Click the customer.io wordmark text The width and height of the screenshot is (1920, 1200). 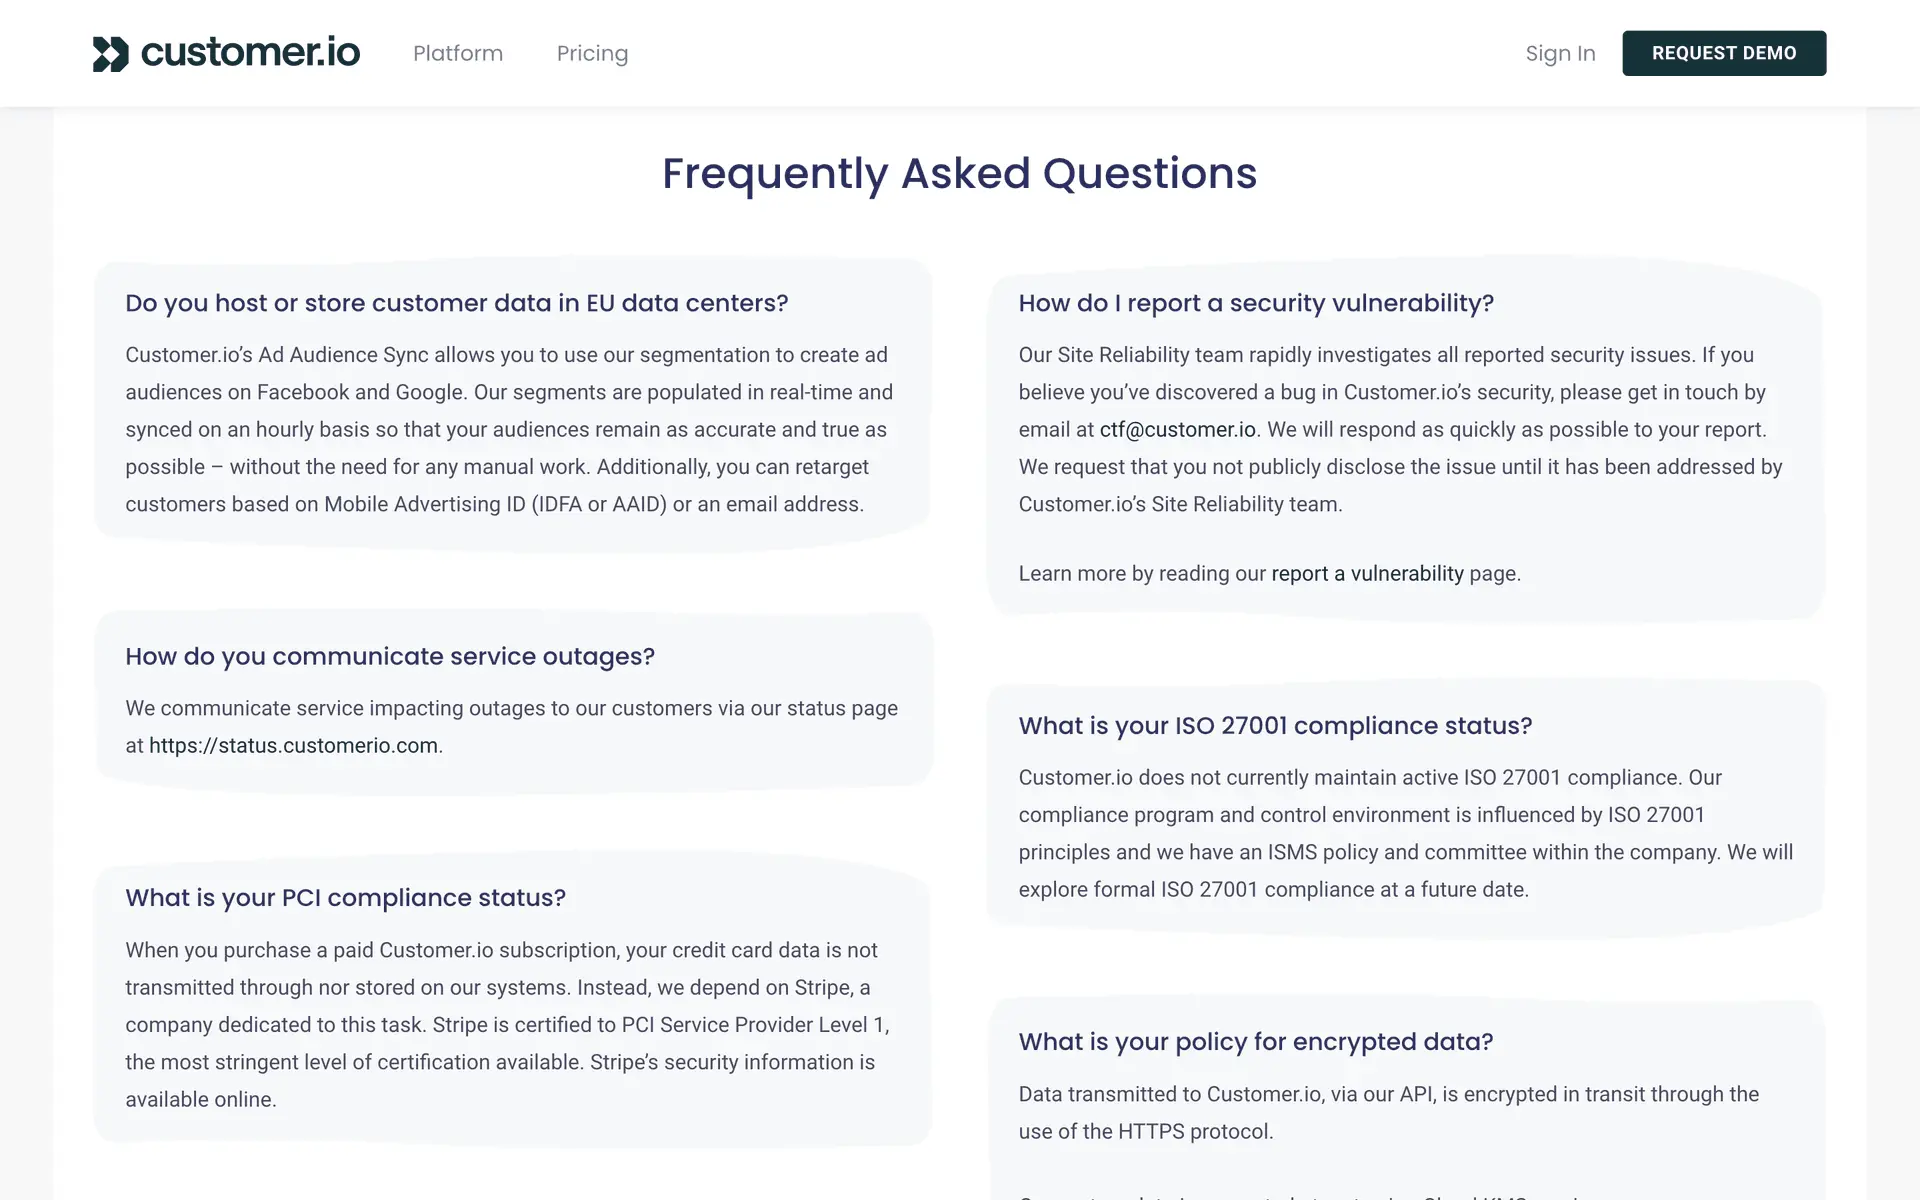(250, 53)
